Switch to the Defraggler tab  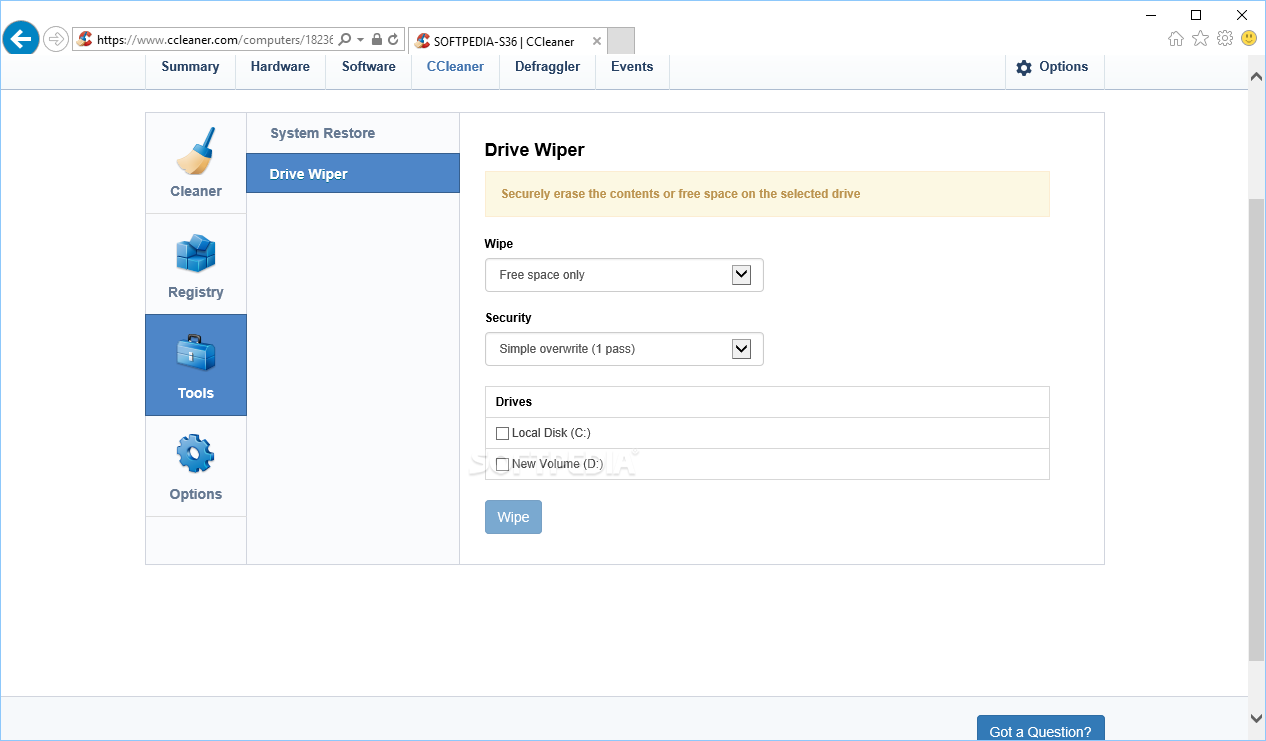tap(547, 67)
